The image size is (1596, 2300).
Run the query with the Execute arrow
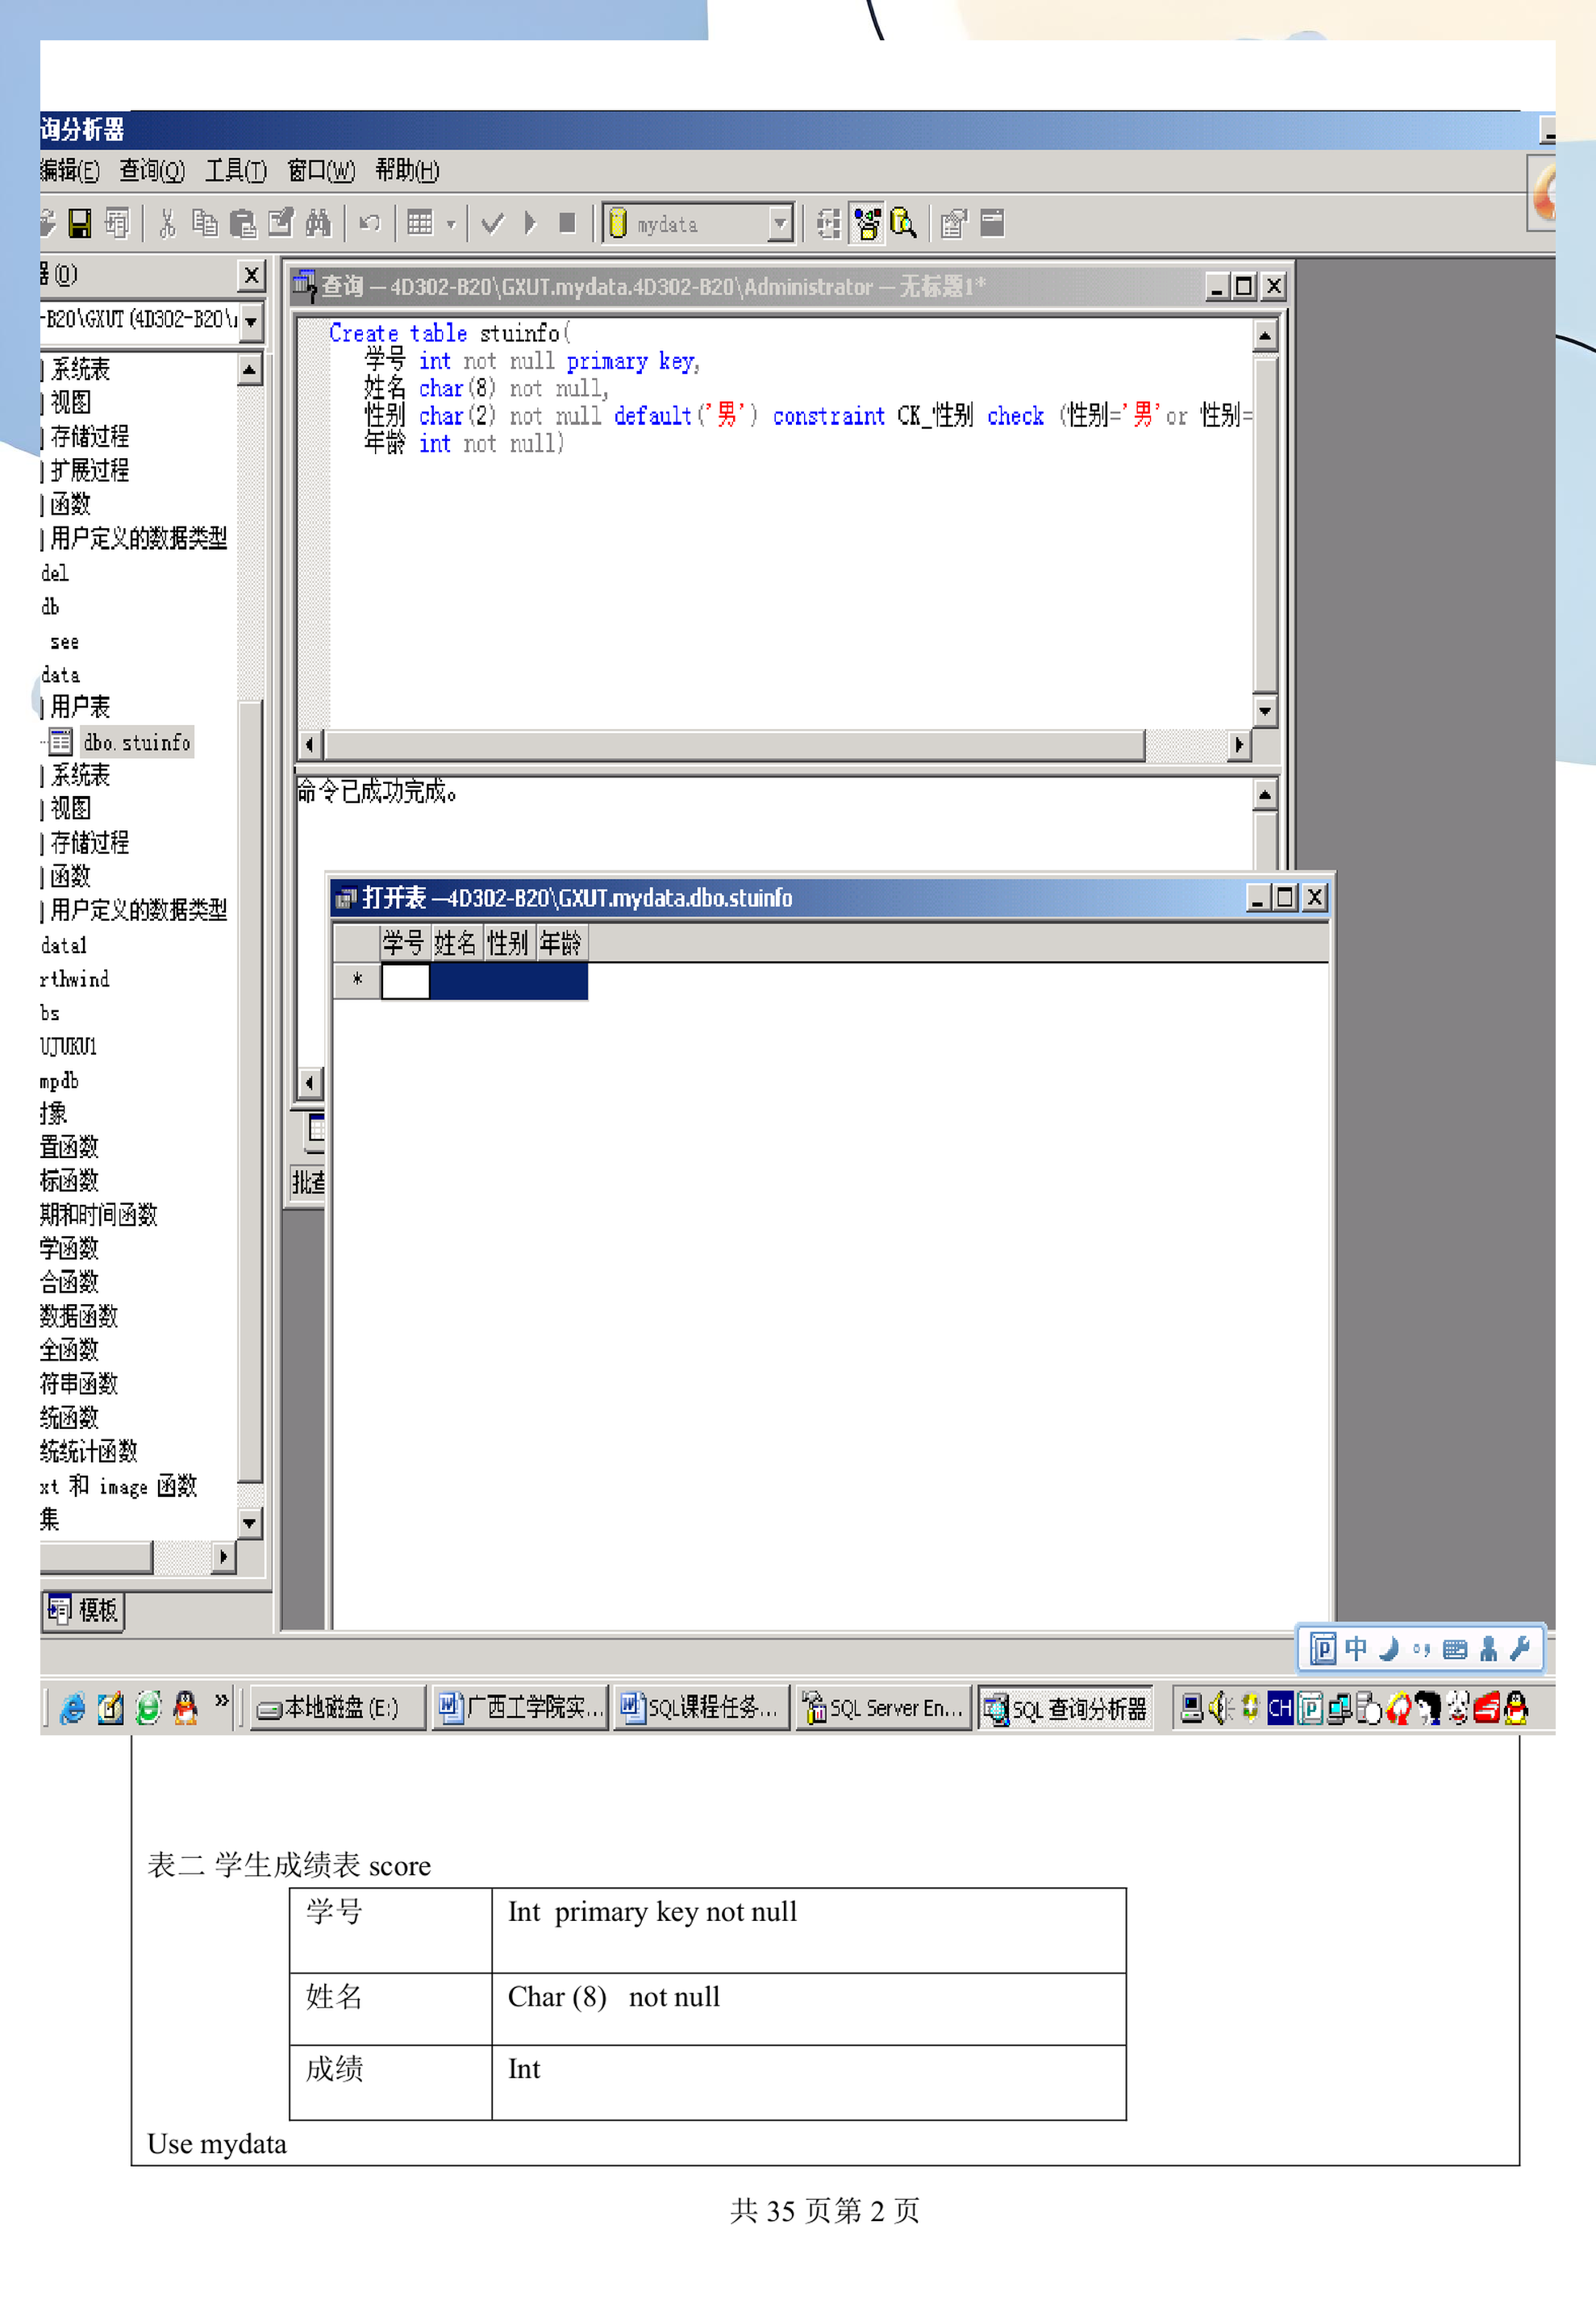point(530,223)
